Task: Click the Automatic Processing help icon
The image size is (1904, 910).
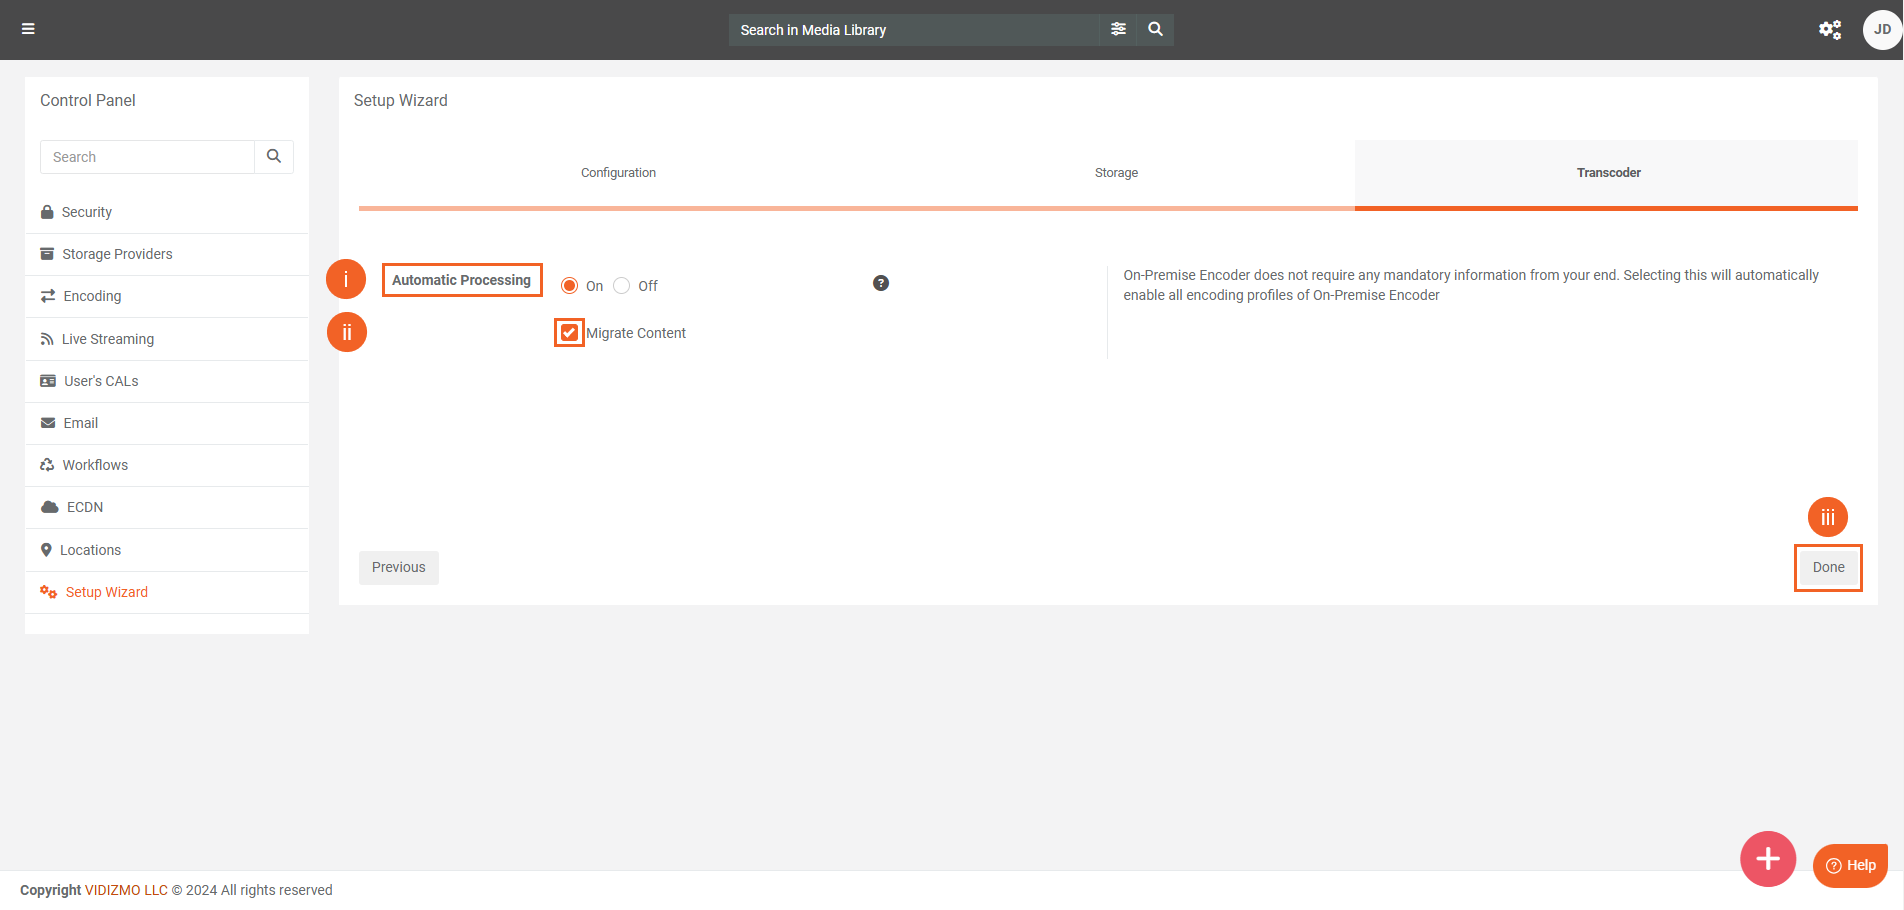Action: coord(880,283)
